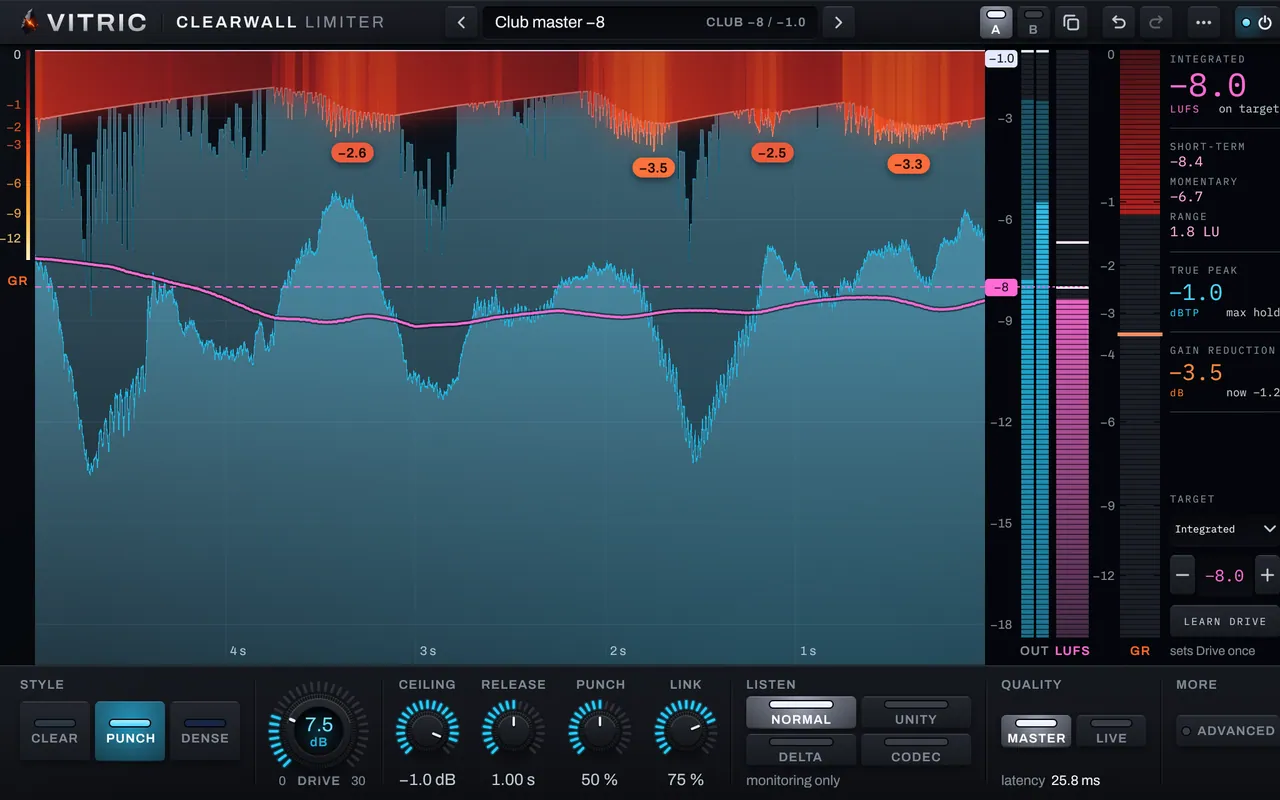Screen dimensions: 1280x800
Task: Switch to the A state
Action: (996, 22)
